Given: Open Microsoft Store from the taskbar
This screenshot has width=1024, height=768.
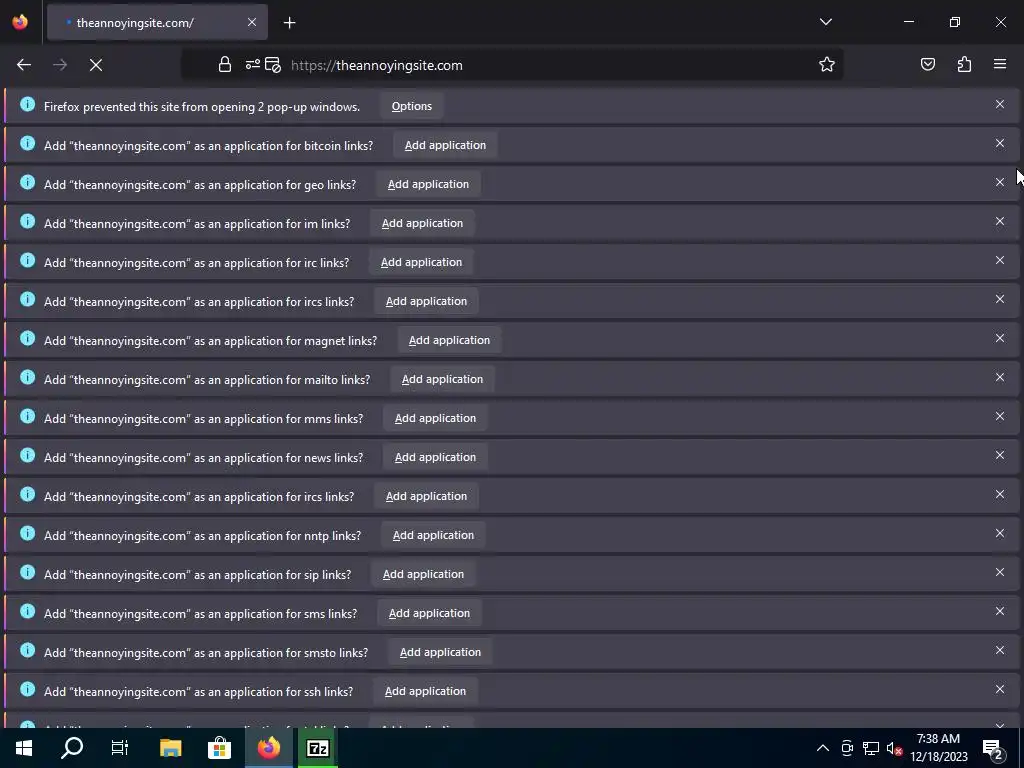Looking at the screenshot, I should tap(219, 748).
